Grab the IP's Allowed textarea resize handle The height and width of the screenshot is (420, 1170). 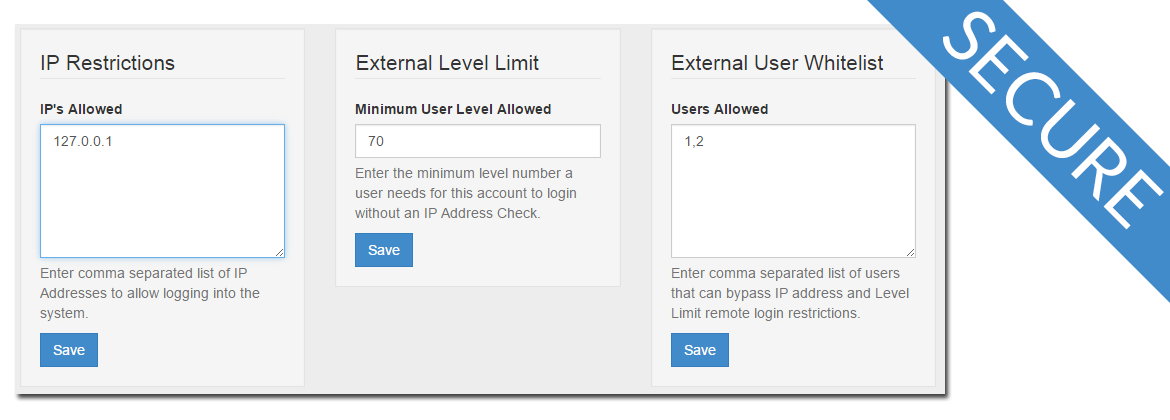tap(279, 253)
